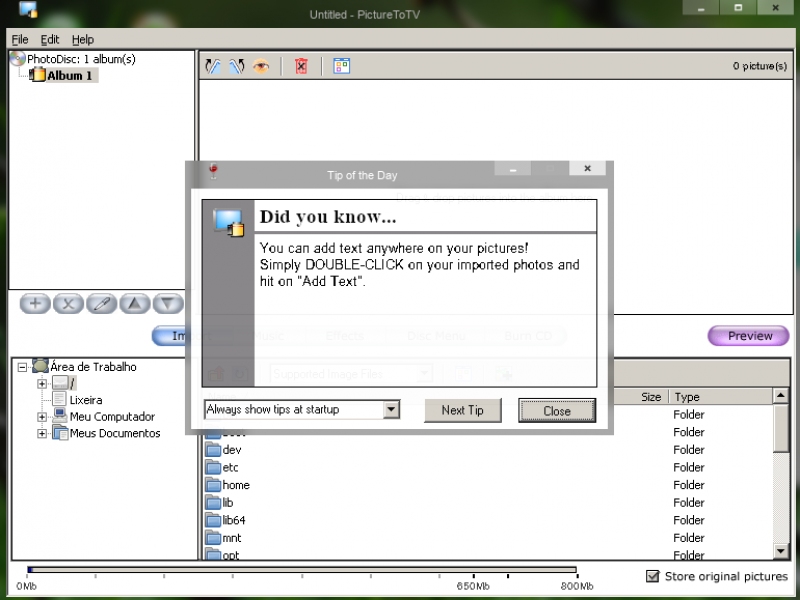Screen dimensions: 800x600
Task: Click the file list scroll down arrow
Action: 781,551
